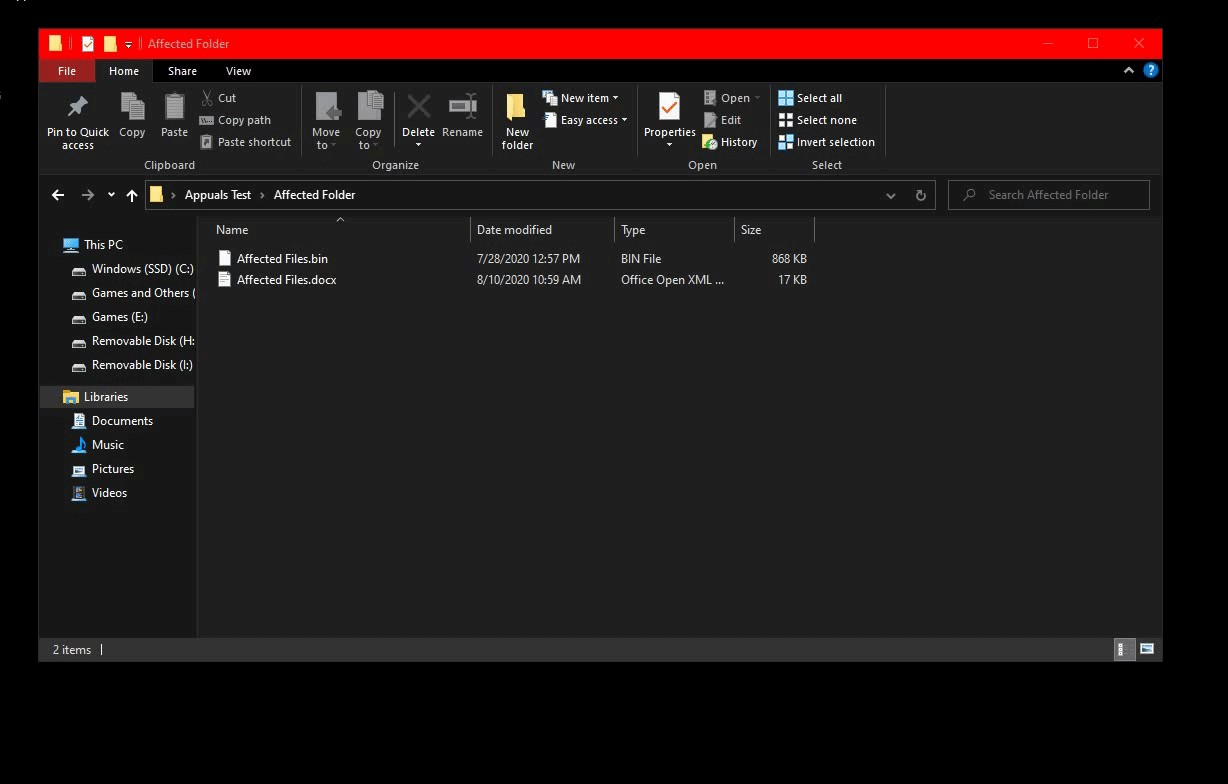Click the BIN File type cell

coord(641,259)
